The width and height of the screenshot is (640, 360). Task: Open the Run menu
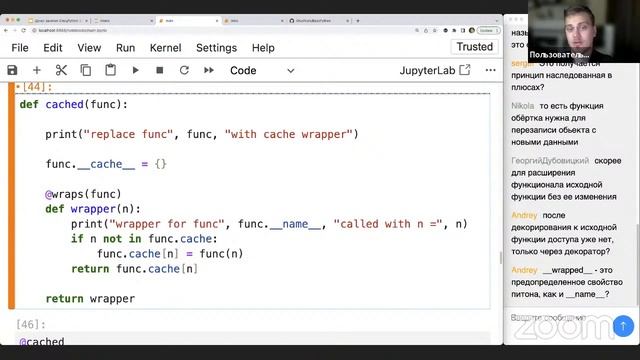point(125,48)
